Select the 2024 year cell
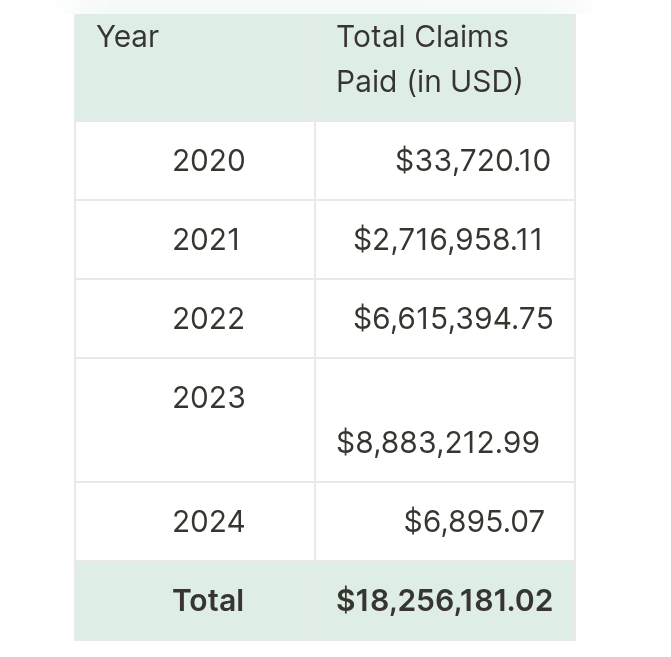The height and width of the screenshot is (657, 671). click(x=208, y=522)
